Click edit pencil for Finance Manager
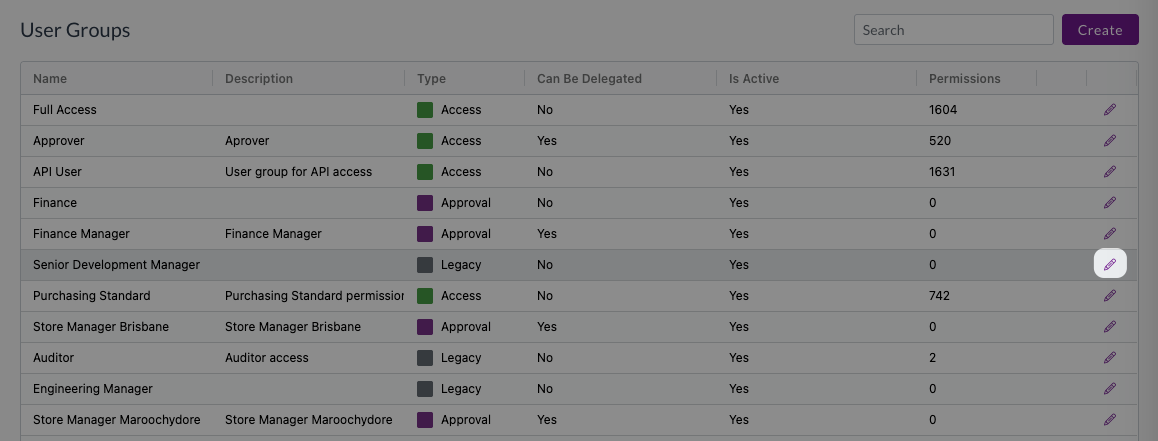The height and width of the screenshot is (441, 1158). tap(1109, 233)
